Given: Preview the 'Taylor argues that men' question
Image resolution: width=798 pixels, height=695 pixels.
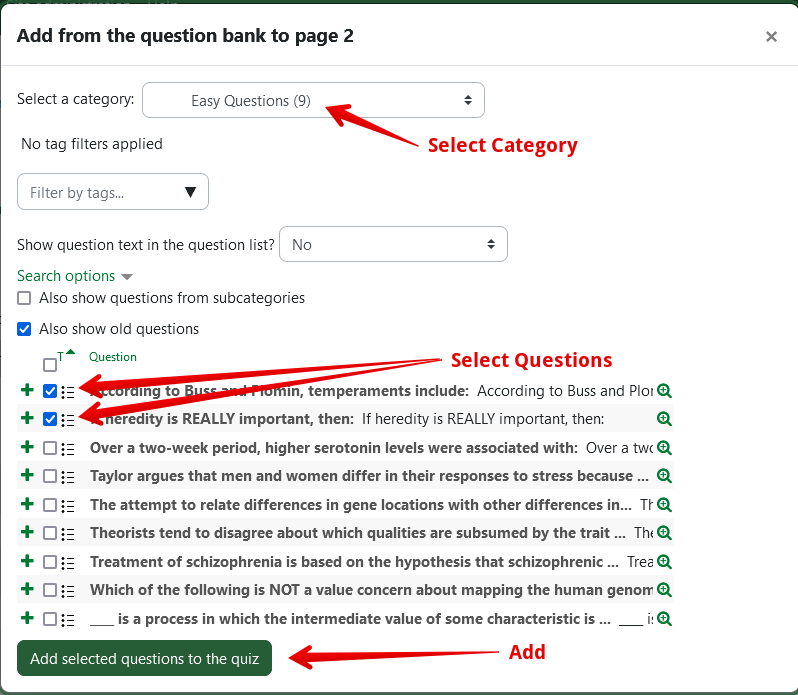Looking at the screenshot, I should pyautogui.click(x=664, y=476).
